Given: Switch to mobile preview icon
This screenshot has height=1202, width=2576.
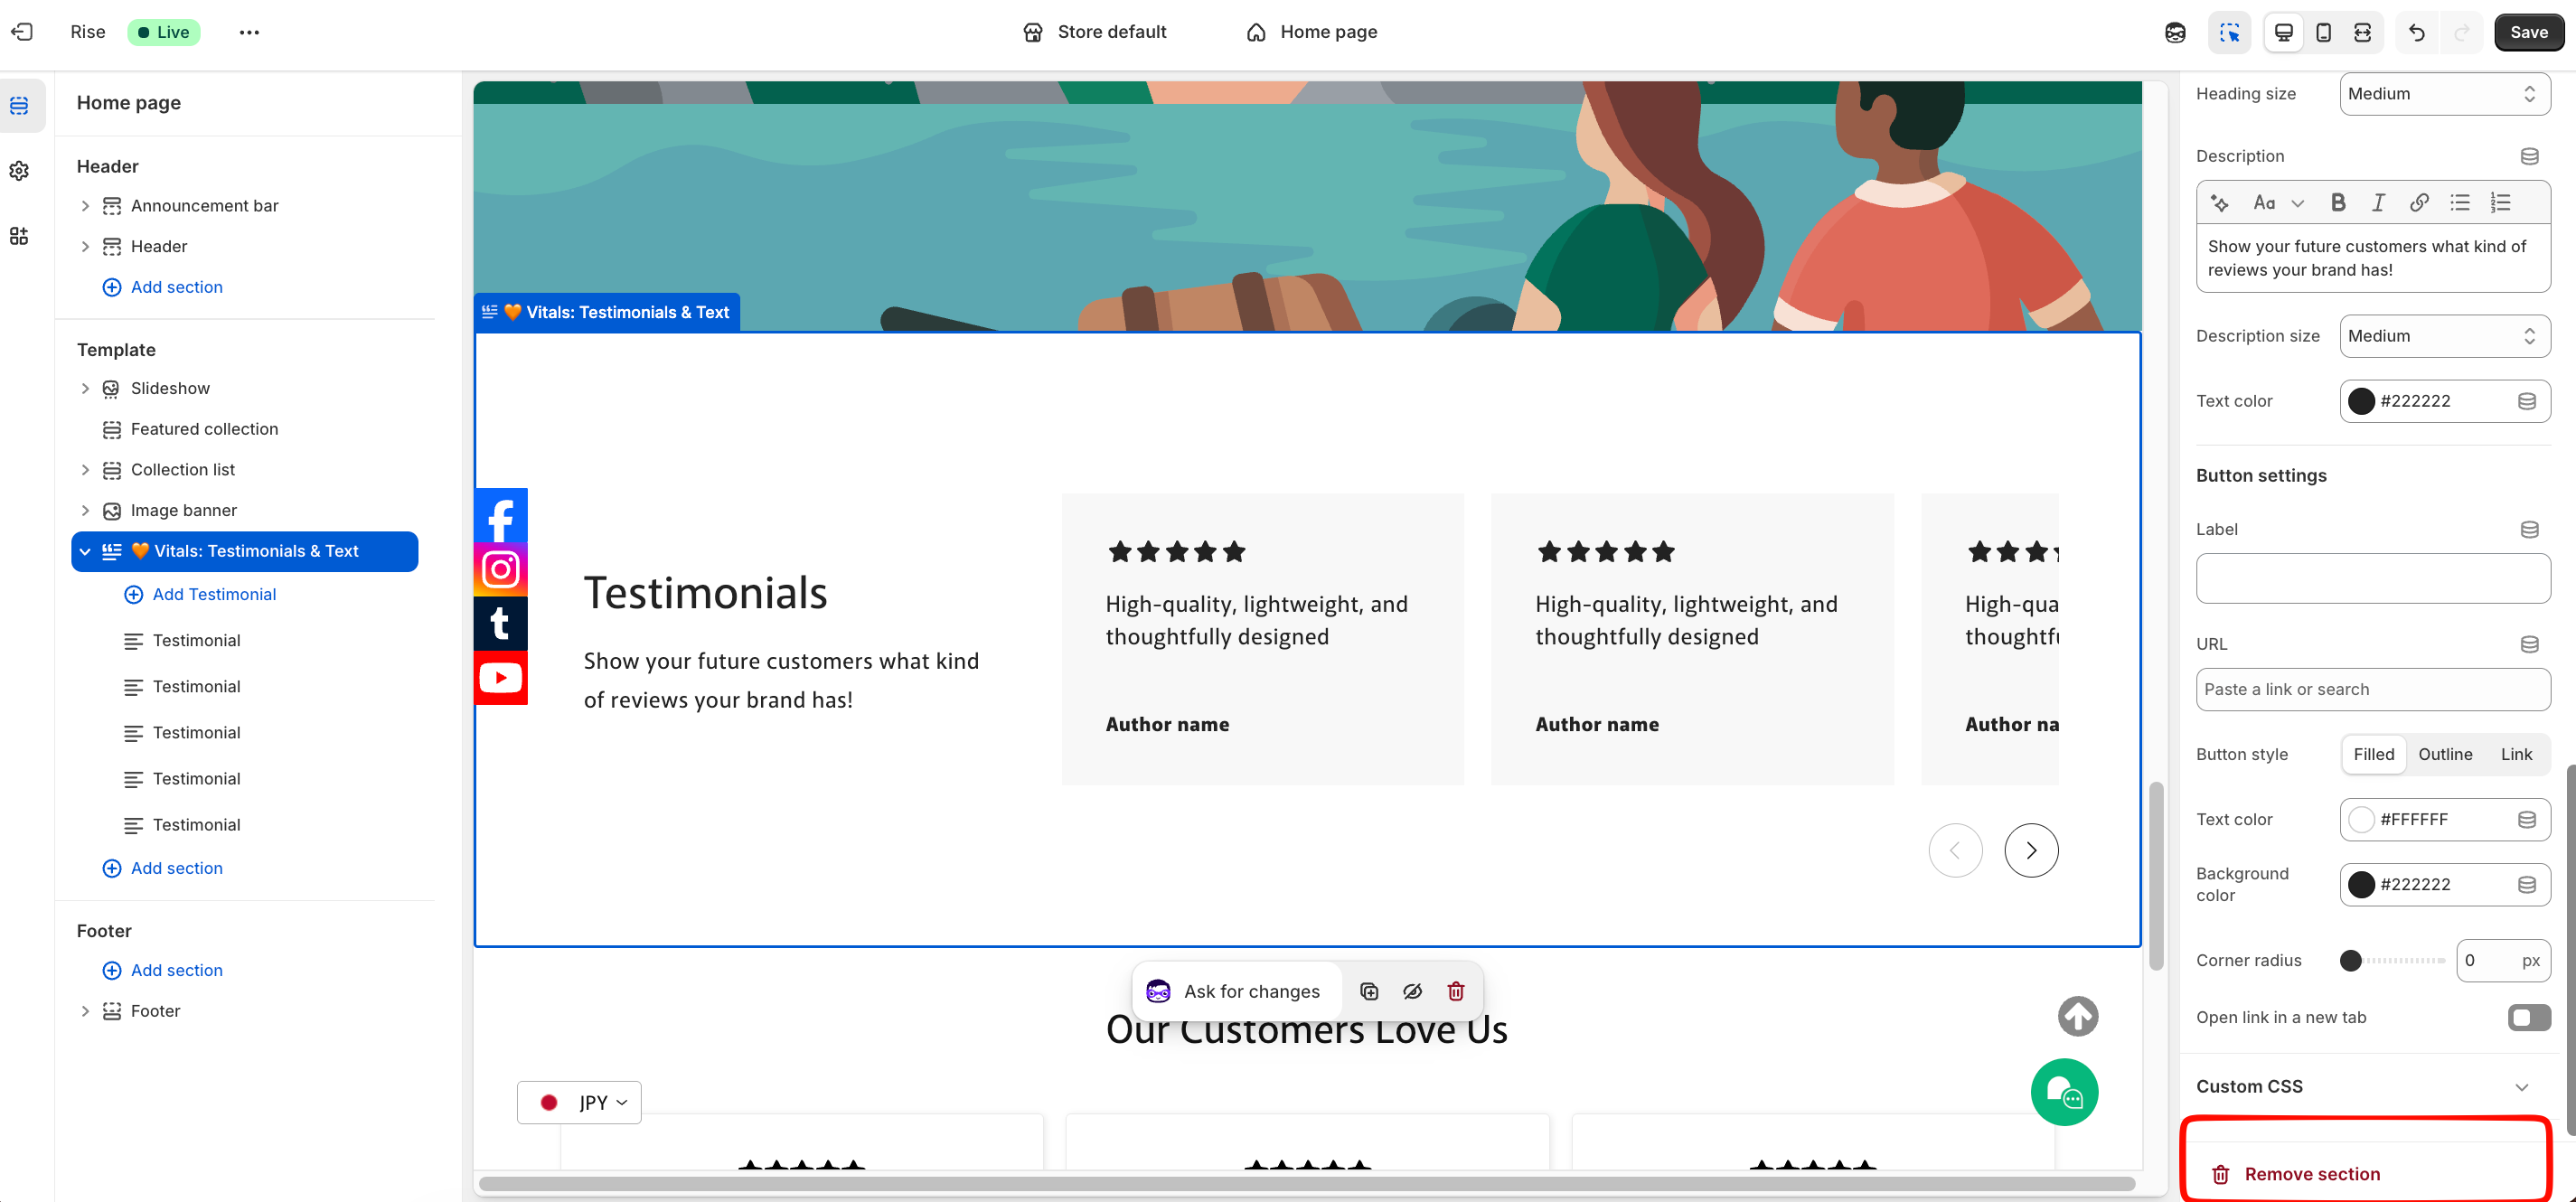Looking at the screenshot, I should 2323,32.
